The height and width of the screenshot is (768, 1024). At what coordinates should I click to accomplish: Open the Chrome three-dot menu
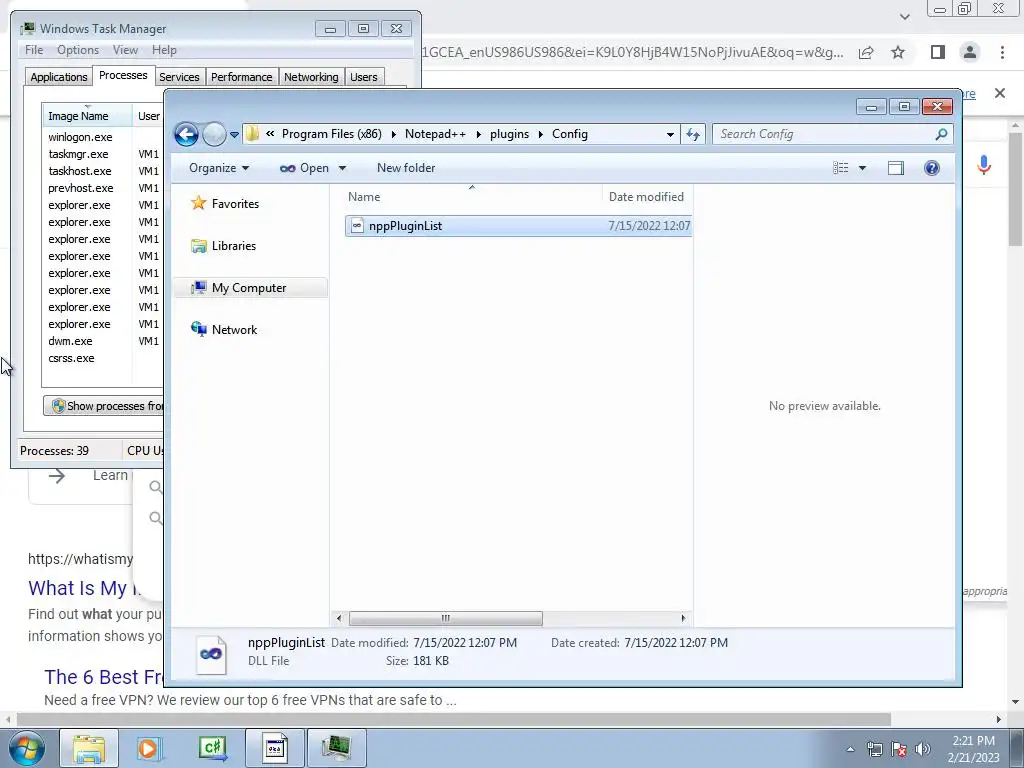(1002, 52)
